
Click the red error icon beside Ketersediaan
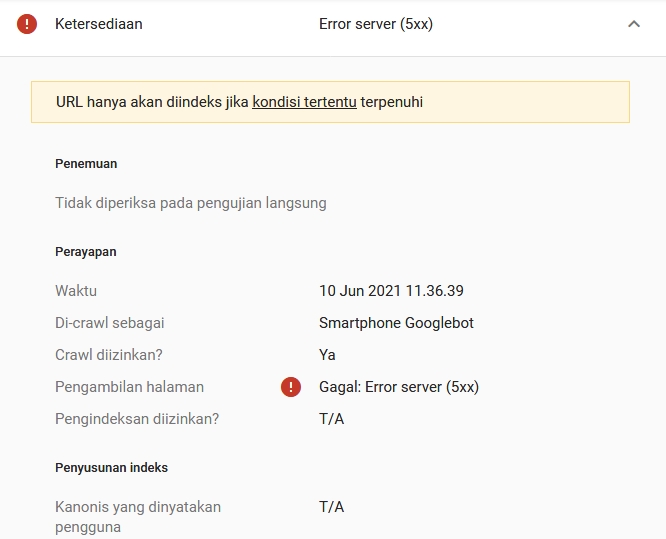[x=27, y=24]
